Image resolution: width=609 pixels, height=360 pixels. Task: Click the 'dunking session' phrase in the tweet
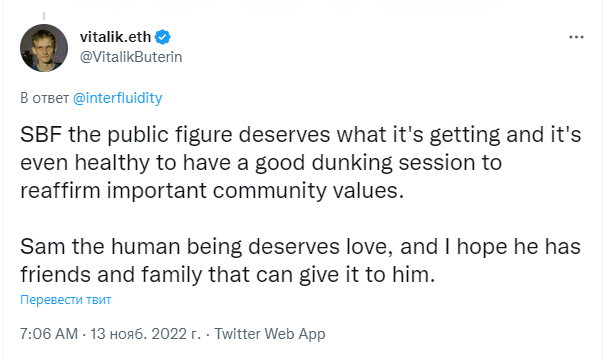click(x=391, y=163)
